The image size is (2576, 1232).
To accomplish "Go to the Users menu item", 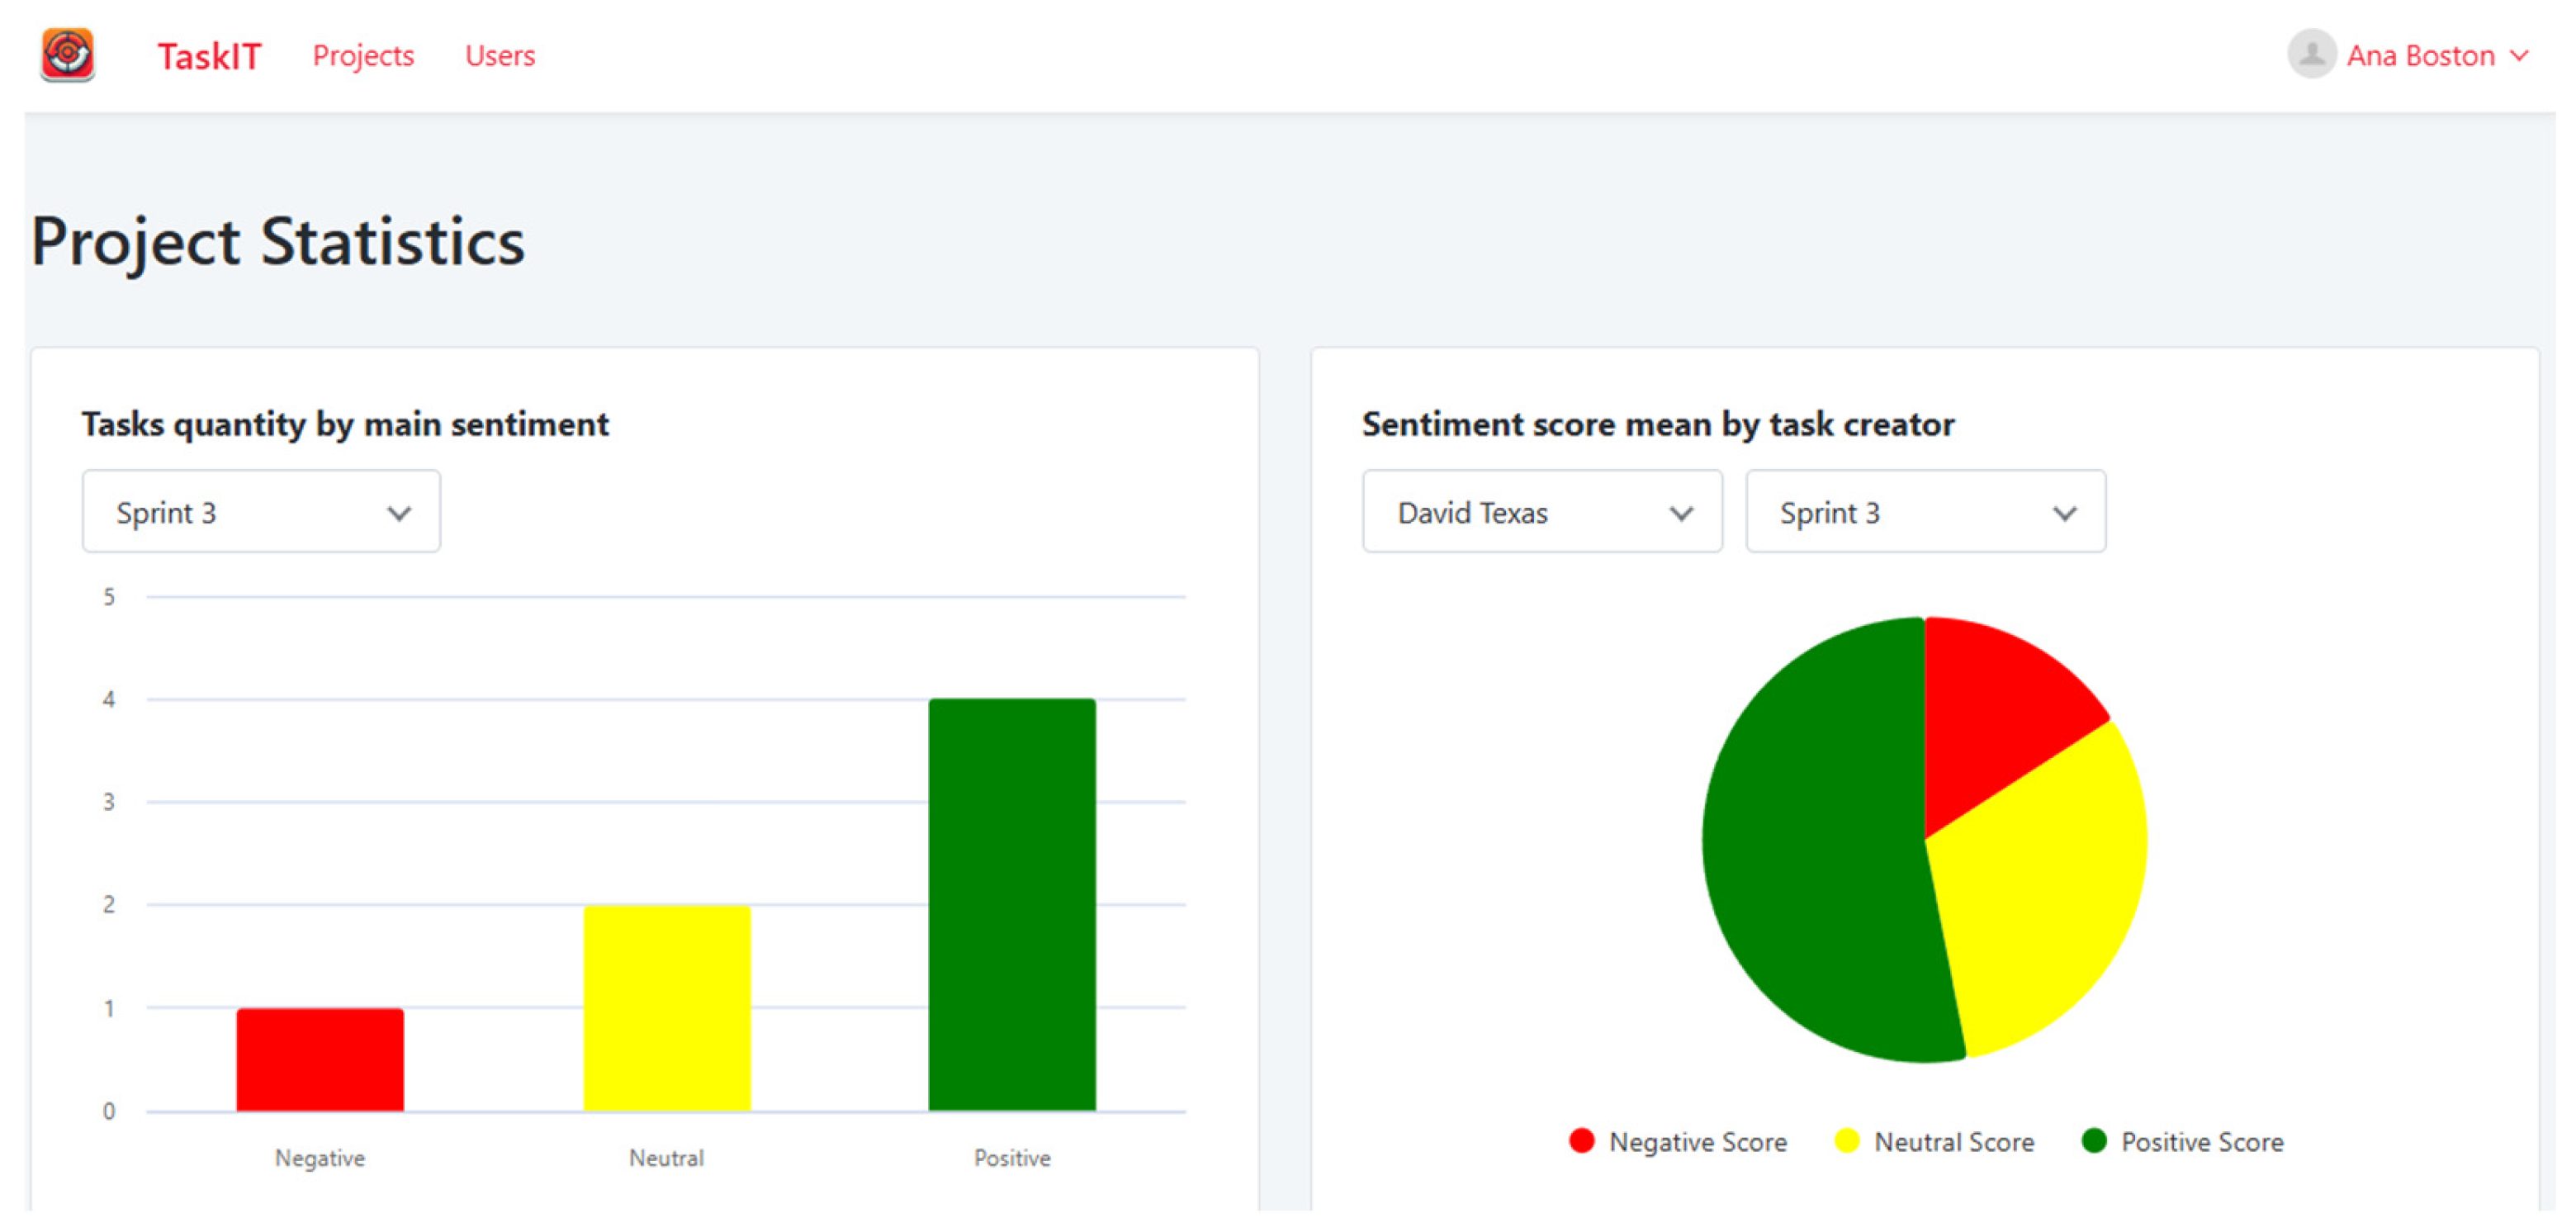I will coord(500,56).
